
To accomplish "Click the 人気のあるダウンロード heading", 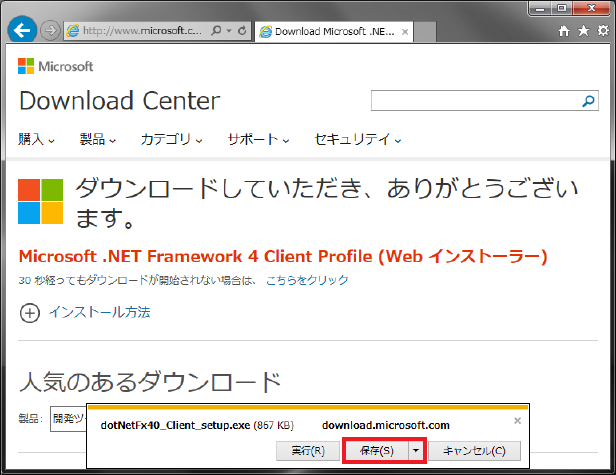I will tap(150, 382).
